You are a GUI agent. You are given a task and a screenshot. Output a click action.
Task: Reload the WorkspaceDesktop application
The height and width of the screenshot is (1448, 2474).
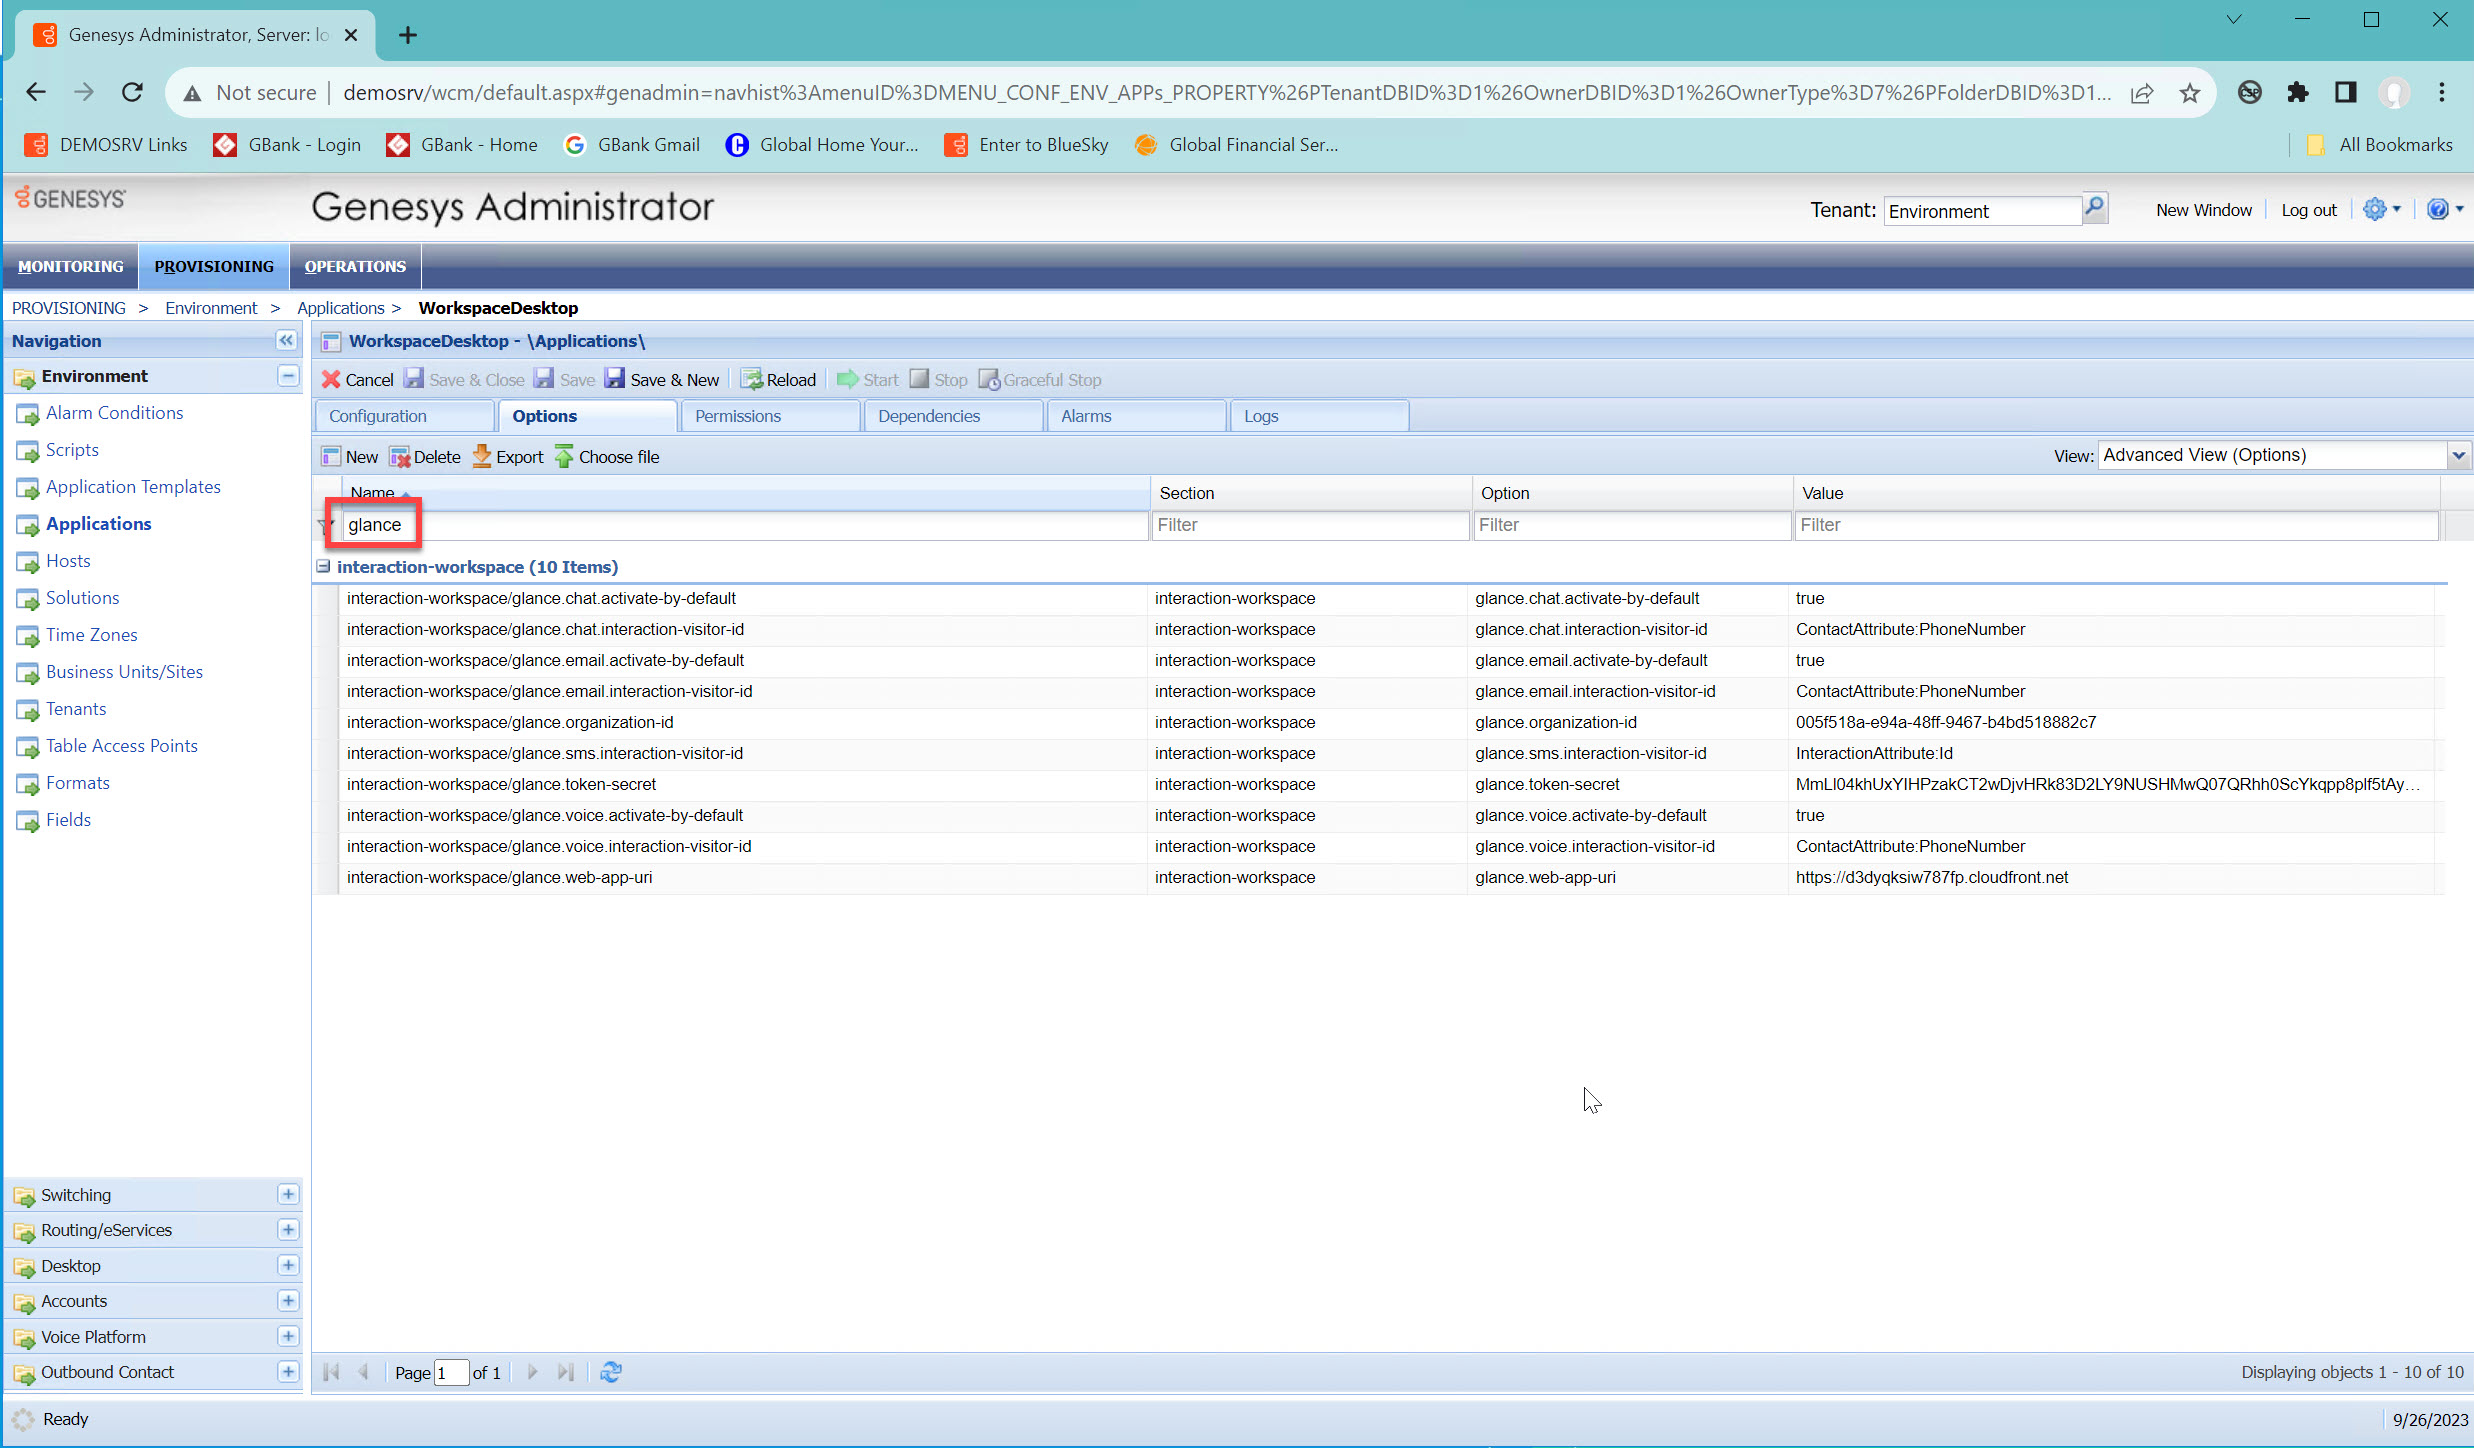point(779,379)
